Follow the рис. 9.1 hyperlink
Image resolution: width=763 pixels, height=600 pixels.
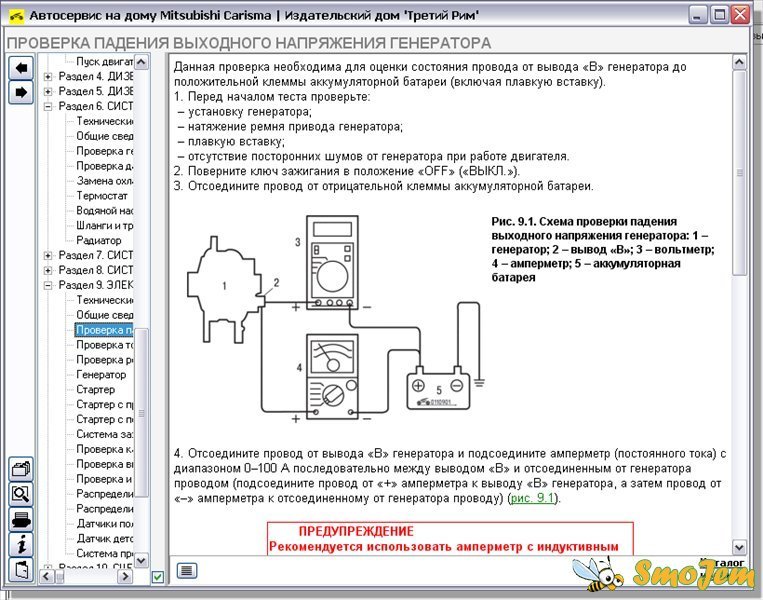534,498
